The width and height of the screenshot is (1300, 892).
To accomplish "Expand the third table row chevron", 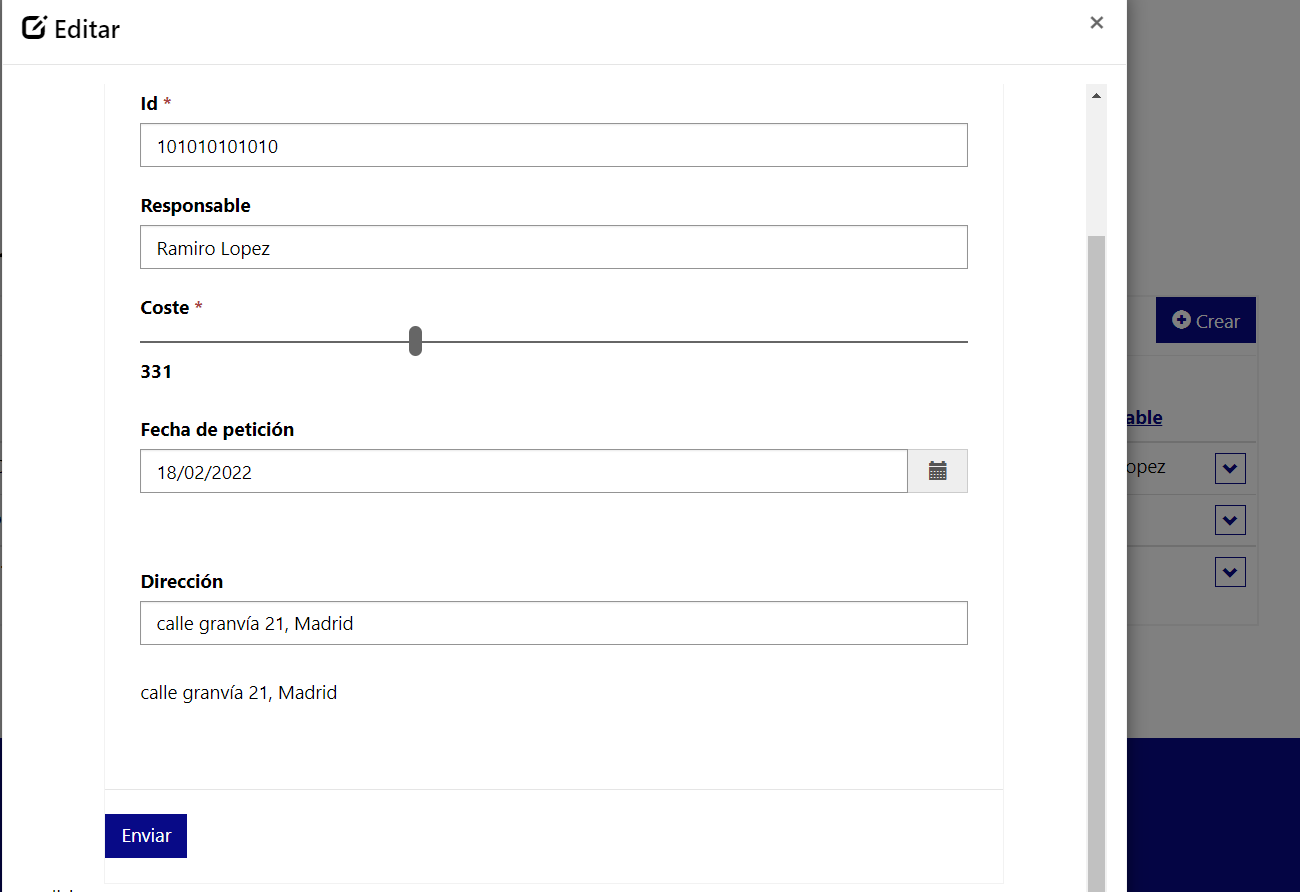I will [1229, 572].
